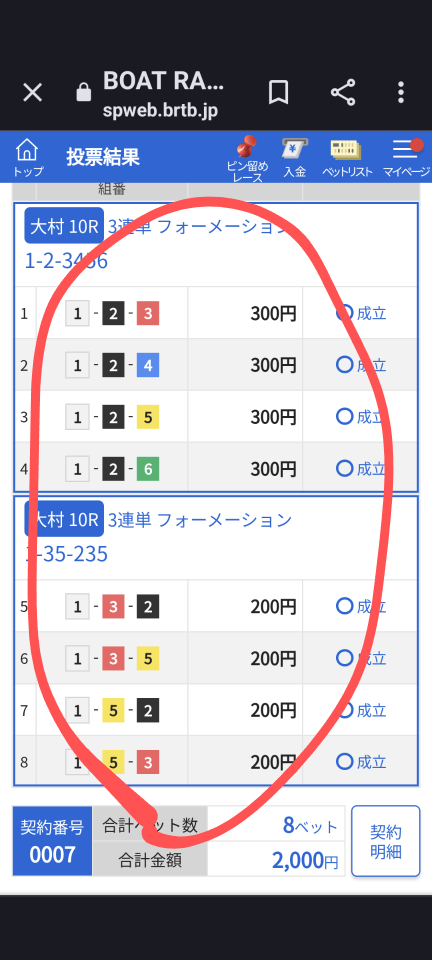
Task: Open the three-dot browser overflow menu
Action: click(x=401, y=92)
